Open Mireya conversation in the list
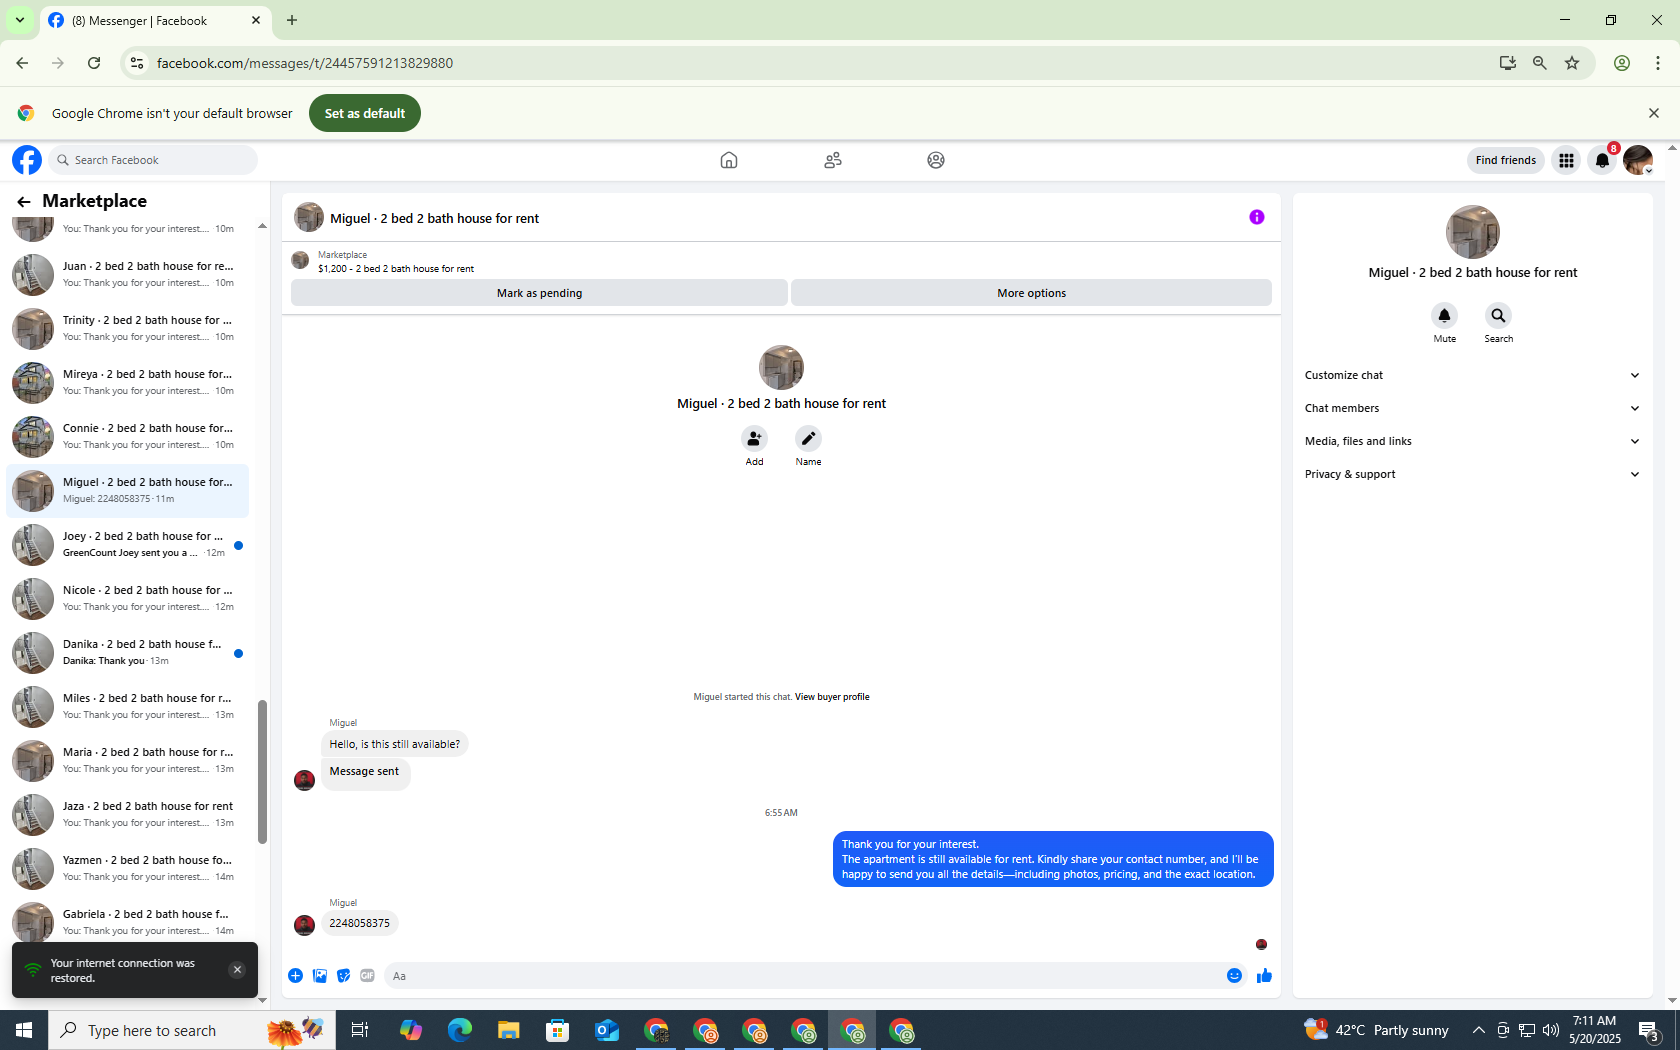 (127, 382)
